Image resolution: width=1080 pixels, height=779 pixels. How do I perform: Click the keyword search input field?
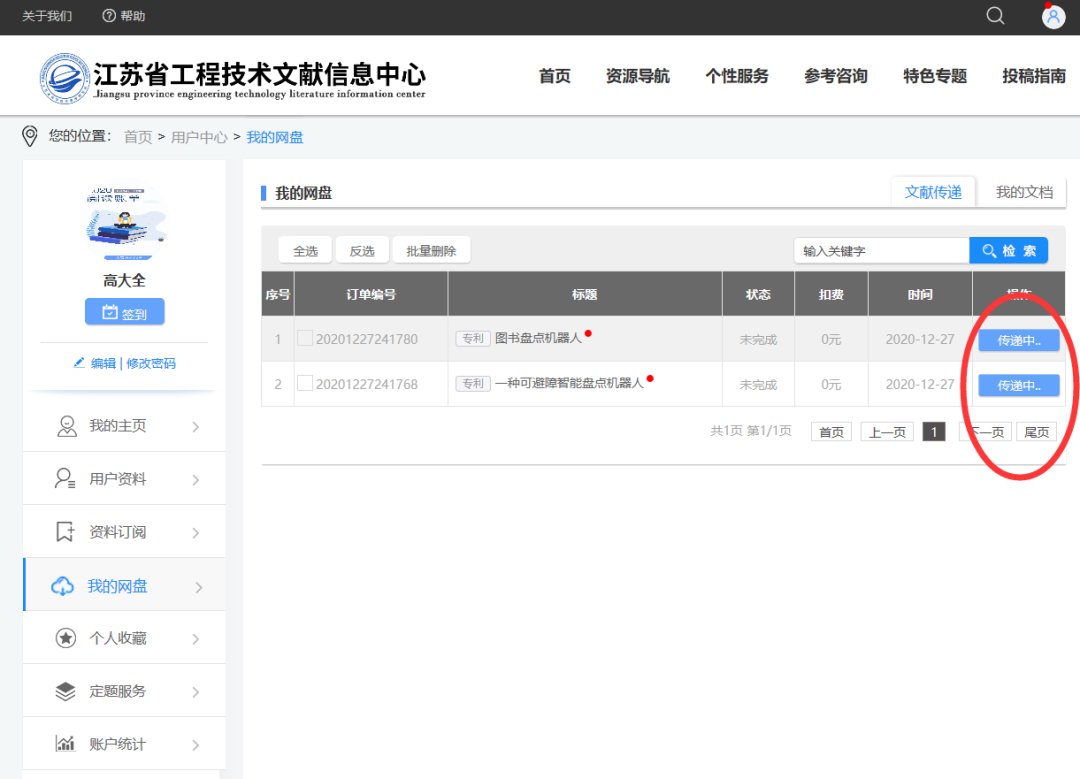[880, 249]
